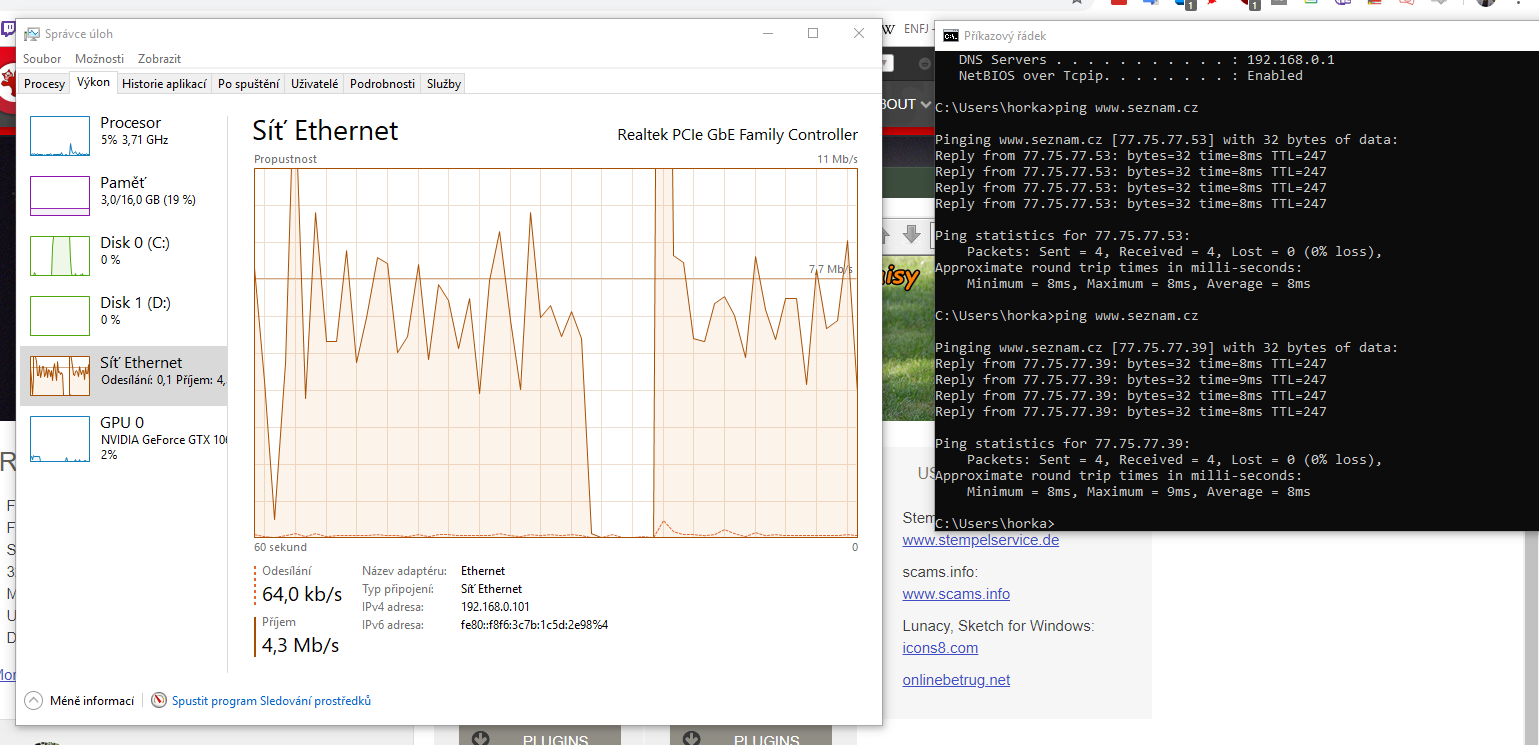Click the Resource Monitor icon
This screenshot has height=745, width=1539.
tap(159, 701)
